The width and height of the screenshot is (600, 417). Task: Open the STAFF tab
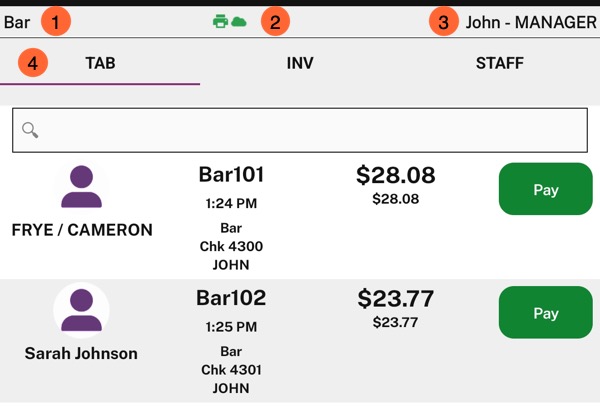(x=500, y=63)
